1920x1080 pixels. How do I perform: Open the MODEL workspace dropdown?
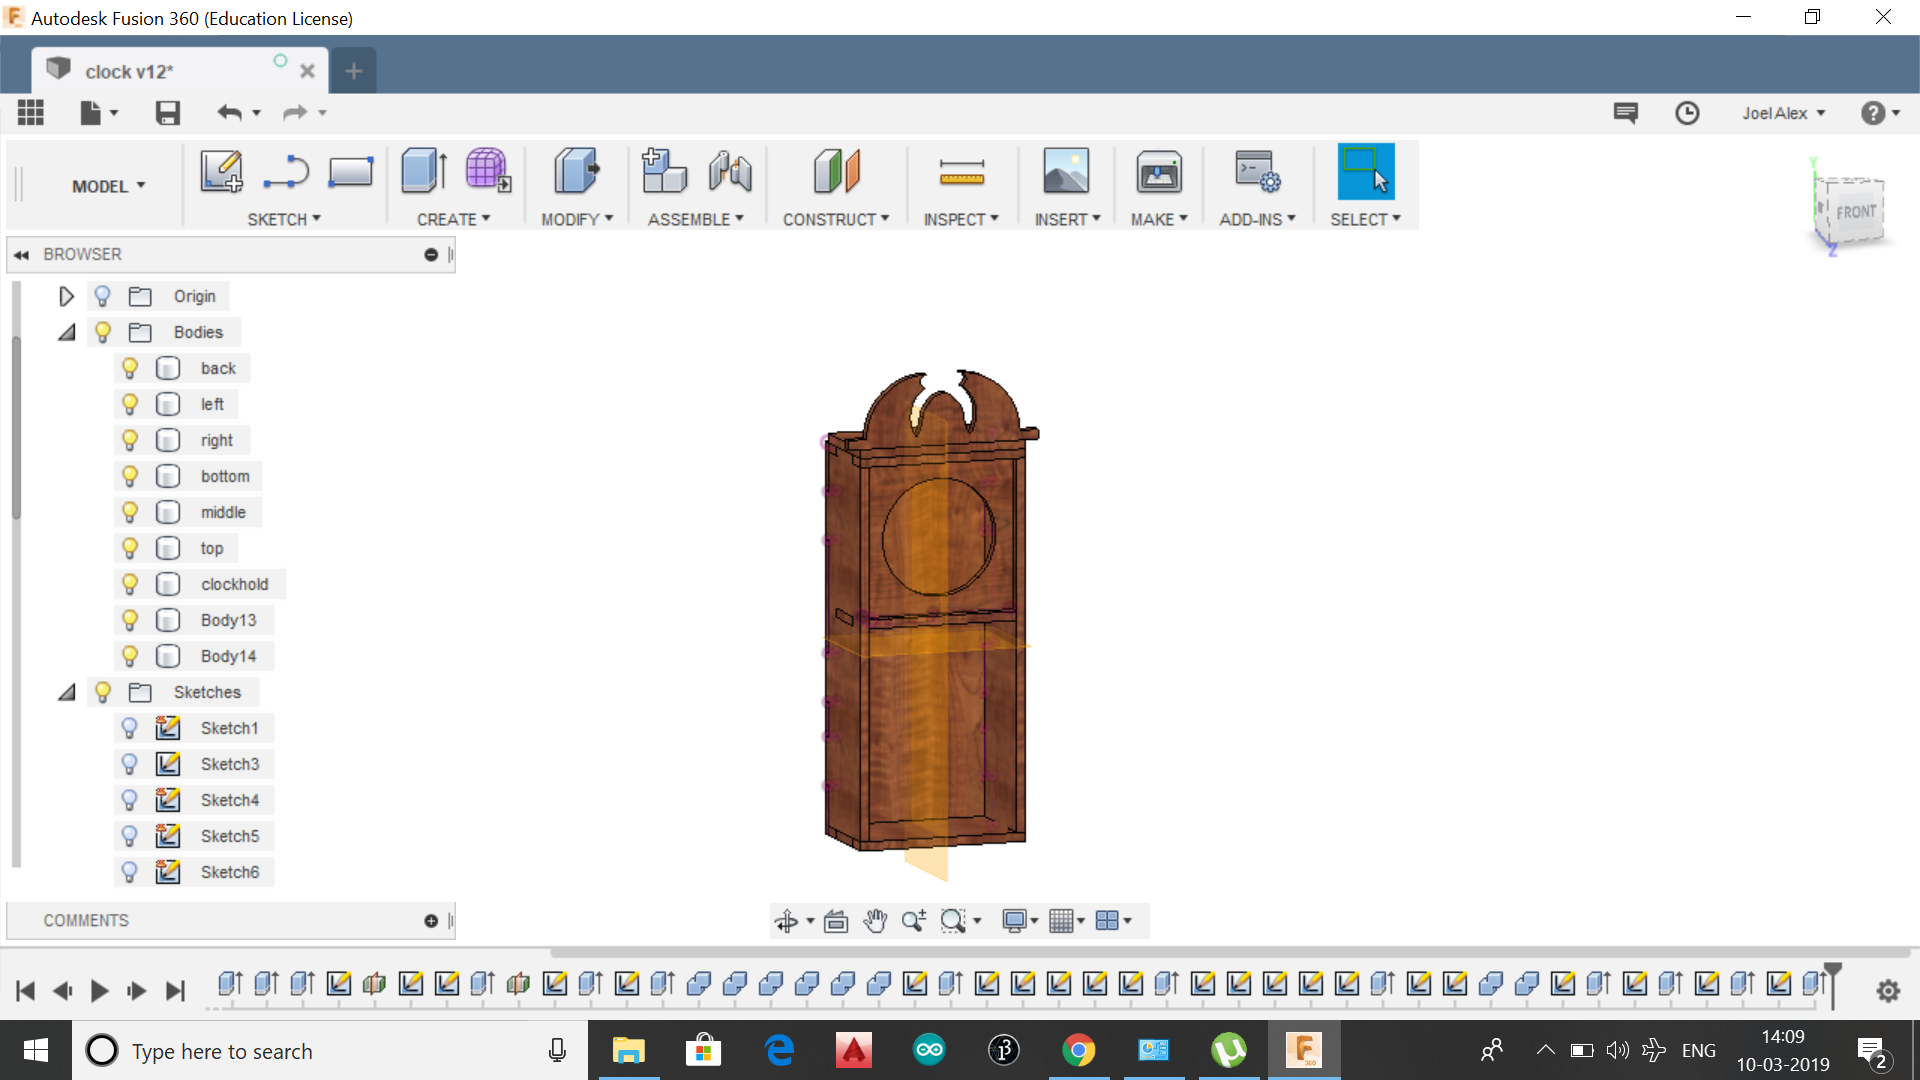(x=108, y=186)
